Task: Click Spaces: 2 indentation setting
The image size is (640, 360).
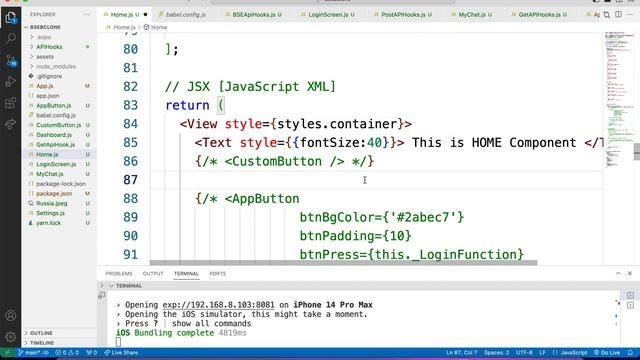Action: coord(497,353)
